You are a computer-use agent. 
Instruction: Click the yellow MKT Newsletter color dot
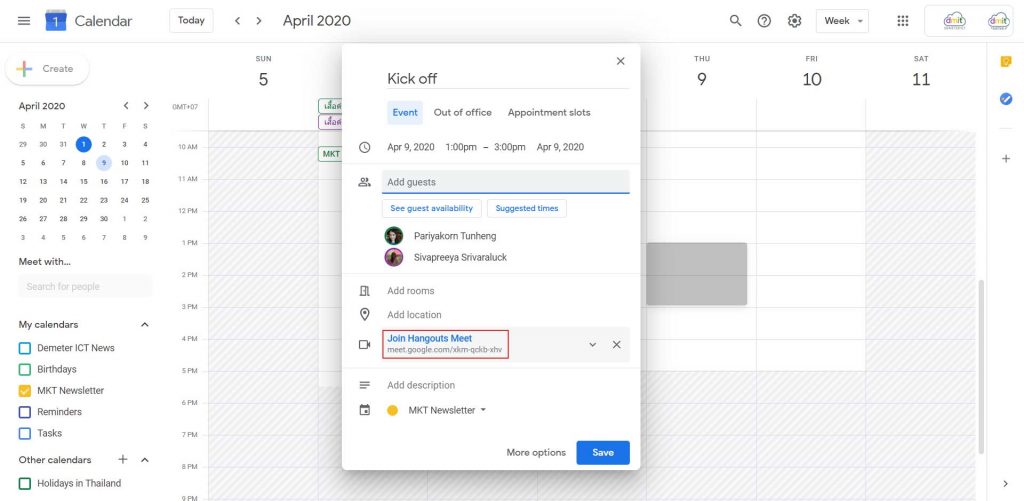click(x=392, y=411)
